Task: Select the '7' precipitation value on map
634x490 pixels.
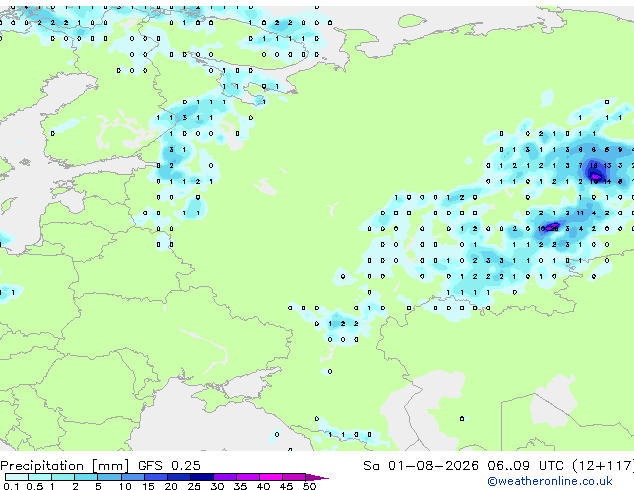Action: (581, 165)
